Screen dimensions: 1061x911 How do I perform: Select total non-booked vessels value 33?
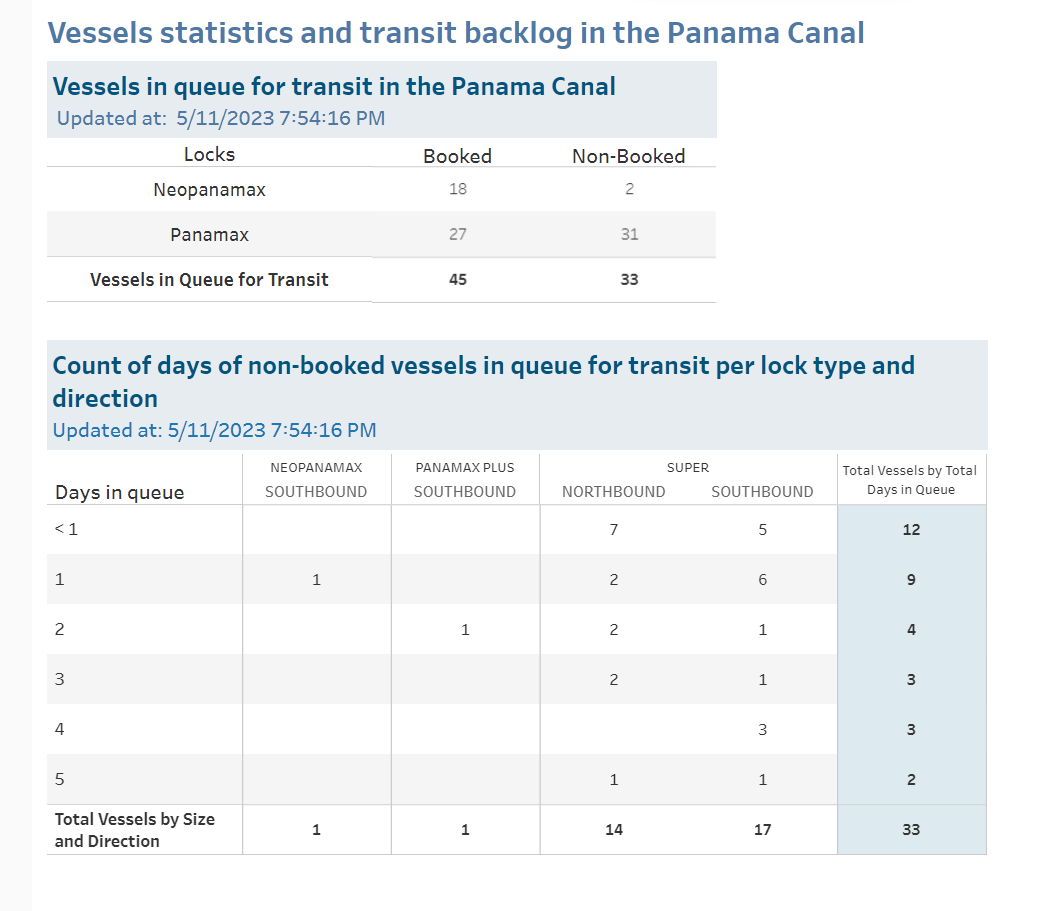tap(629, 280)
